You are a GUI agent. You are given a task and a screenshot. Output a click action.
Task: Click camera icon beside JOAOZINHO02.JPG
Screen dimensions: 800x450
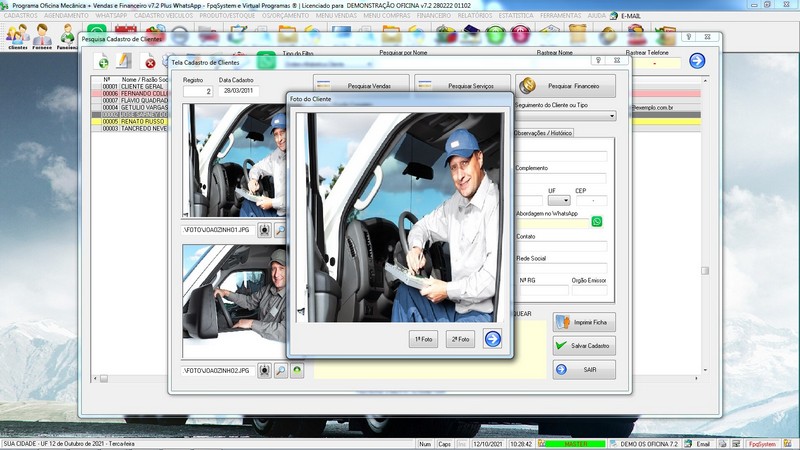264,370
